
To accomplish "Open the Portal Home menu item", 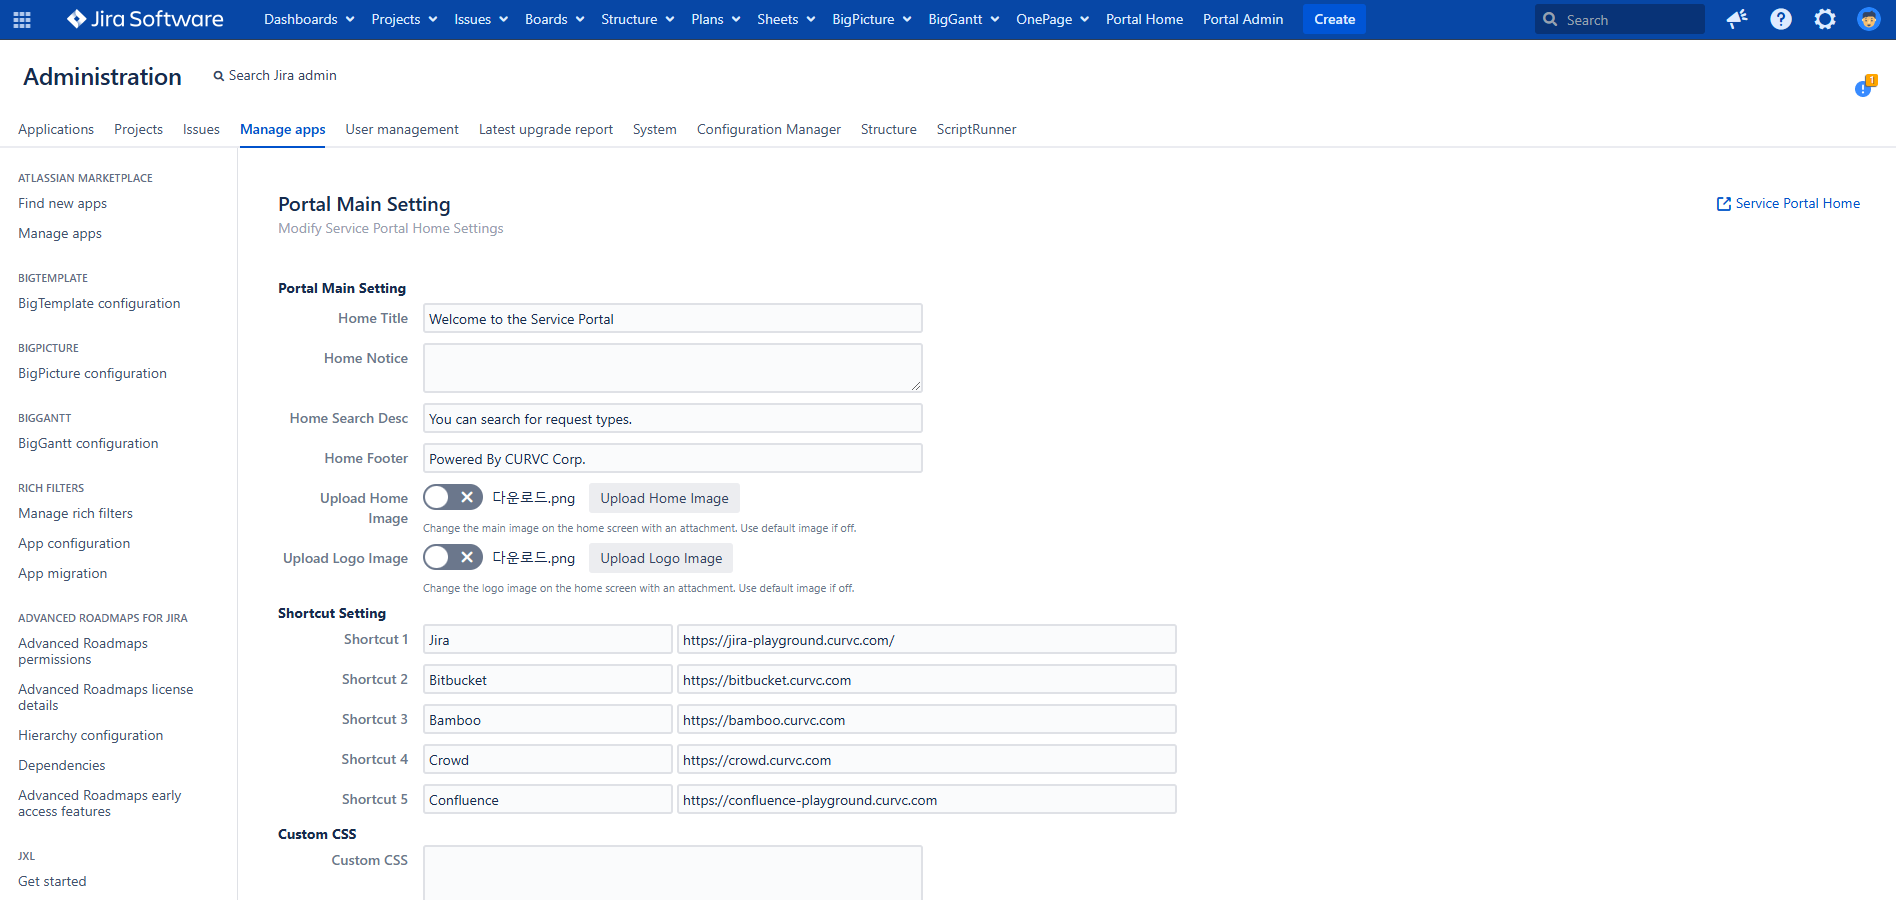I will (1144, 19).
